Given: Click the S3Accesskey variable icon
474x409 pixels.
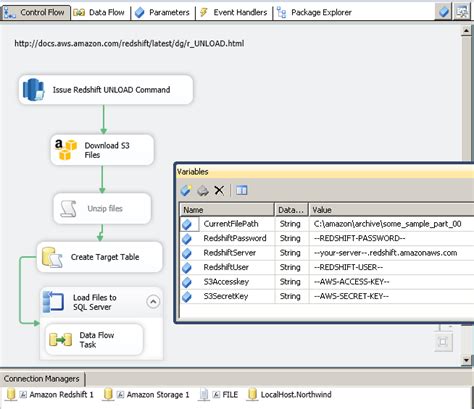Looking at the screenshot, I should coord(187,282).
